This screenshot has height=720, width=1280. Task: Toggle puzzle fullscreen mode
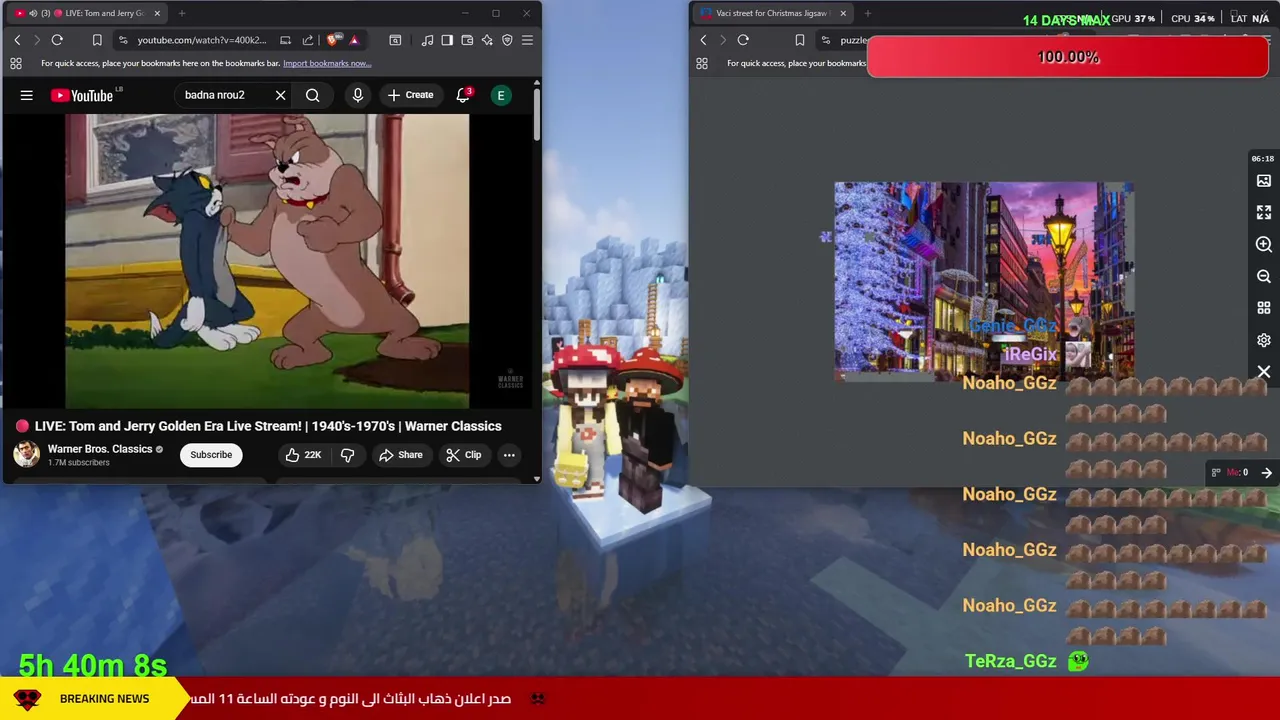1264,213
